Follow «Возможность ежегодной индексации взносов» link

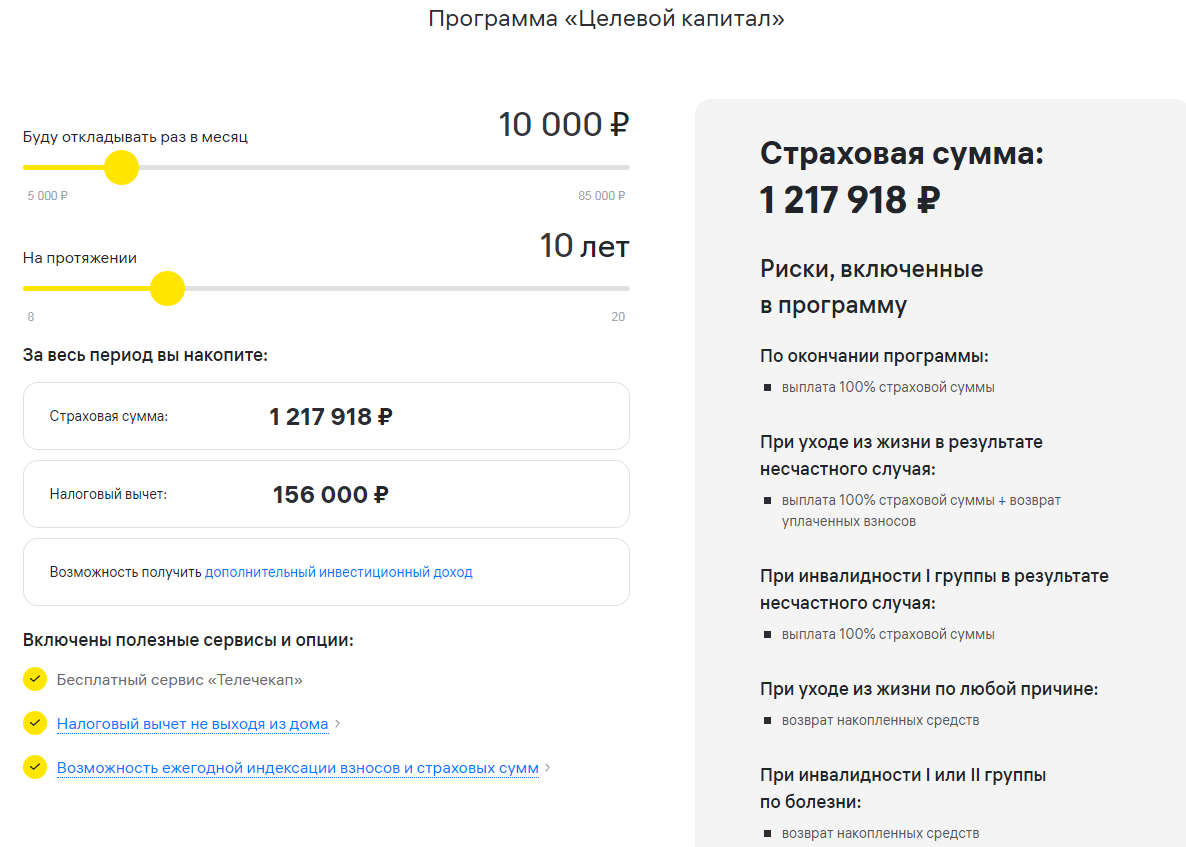pyautogui.click(x=297, y=768)
